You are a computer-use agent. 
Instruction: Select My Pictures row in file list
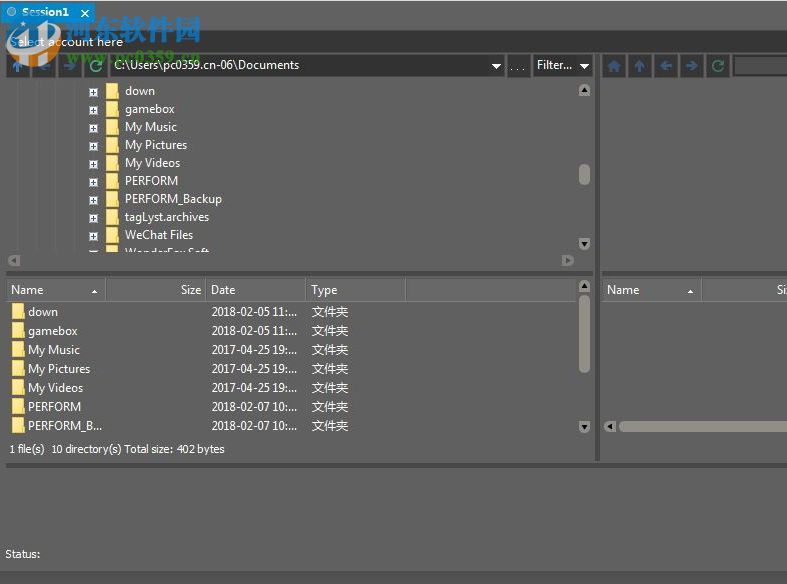(x=291, y=369)
